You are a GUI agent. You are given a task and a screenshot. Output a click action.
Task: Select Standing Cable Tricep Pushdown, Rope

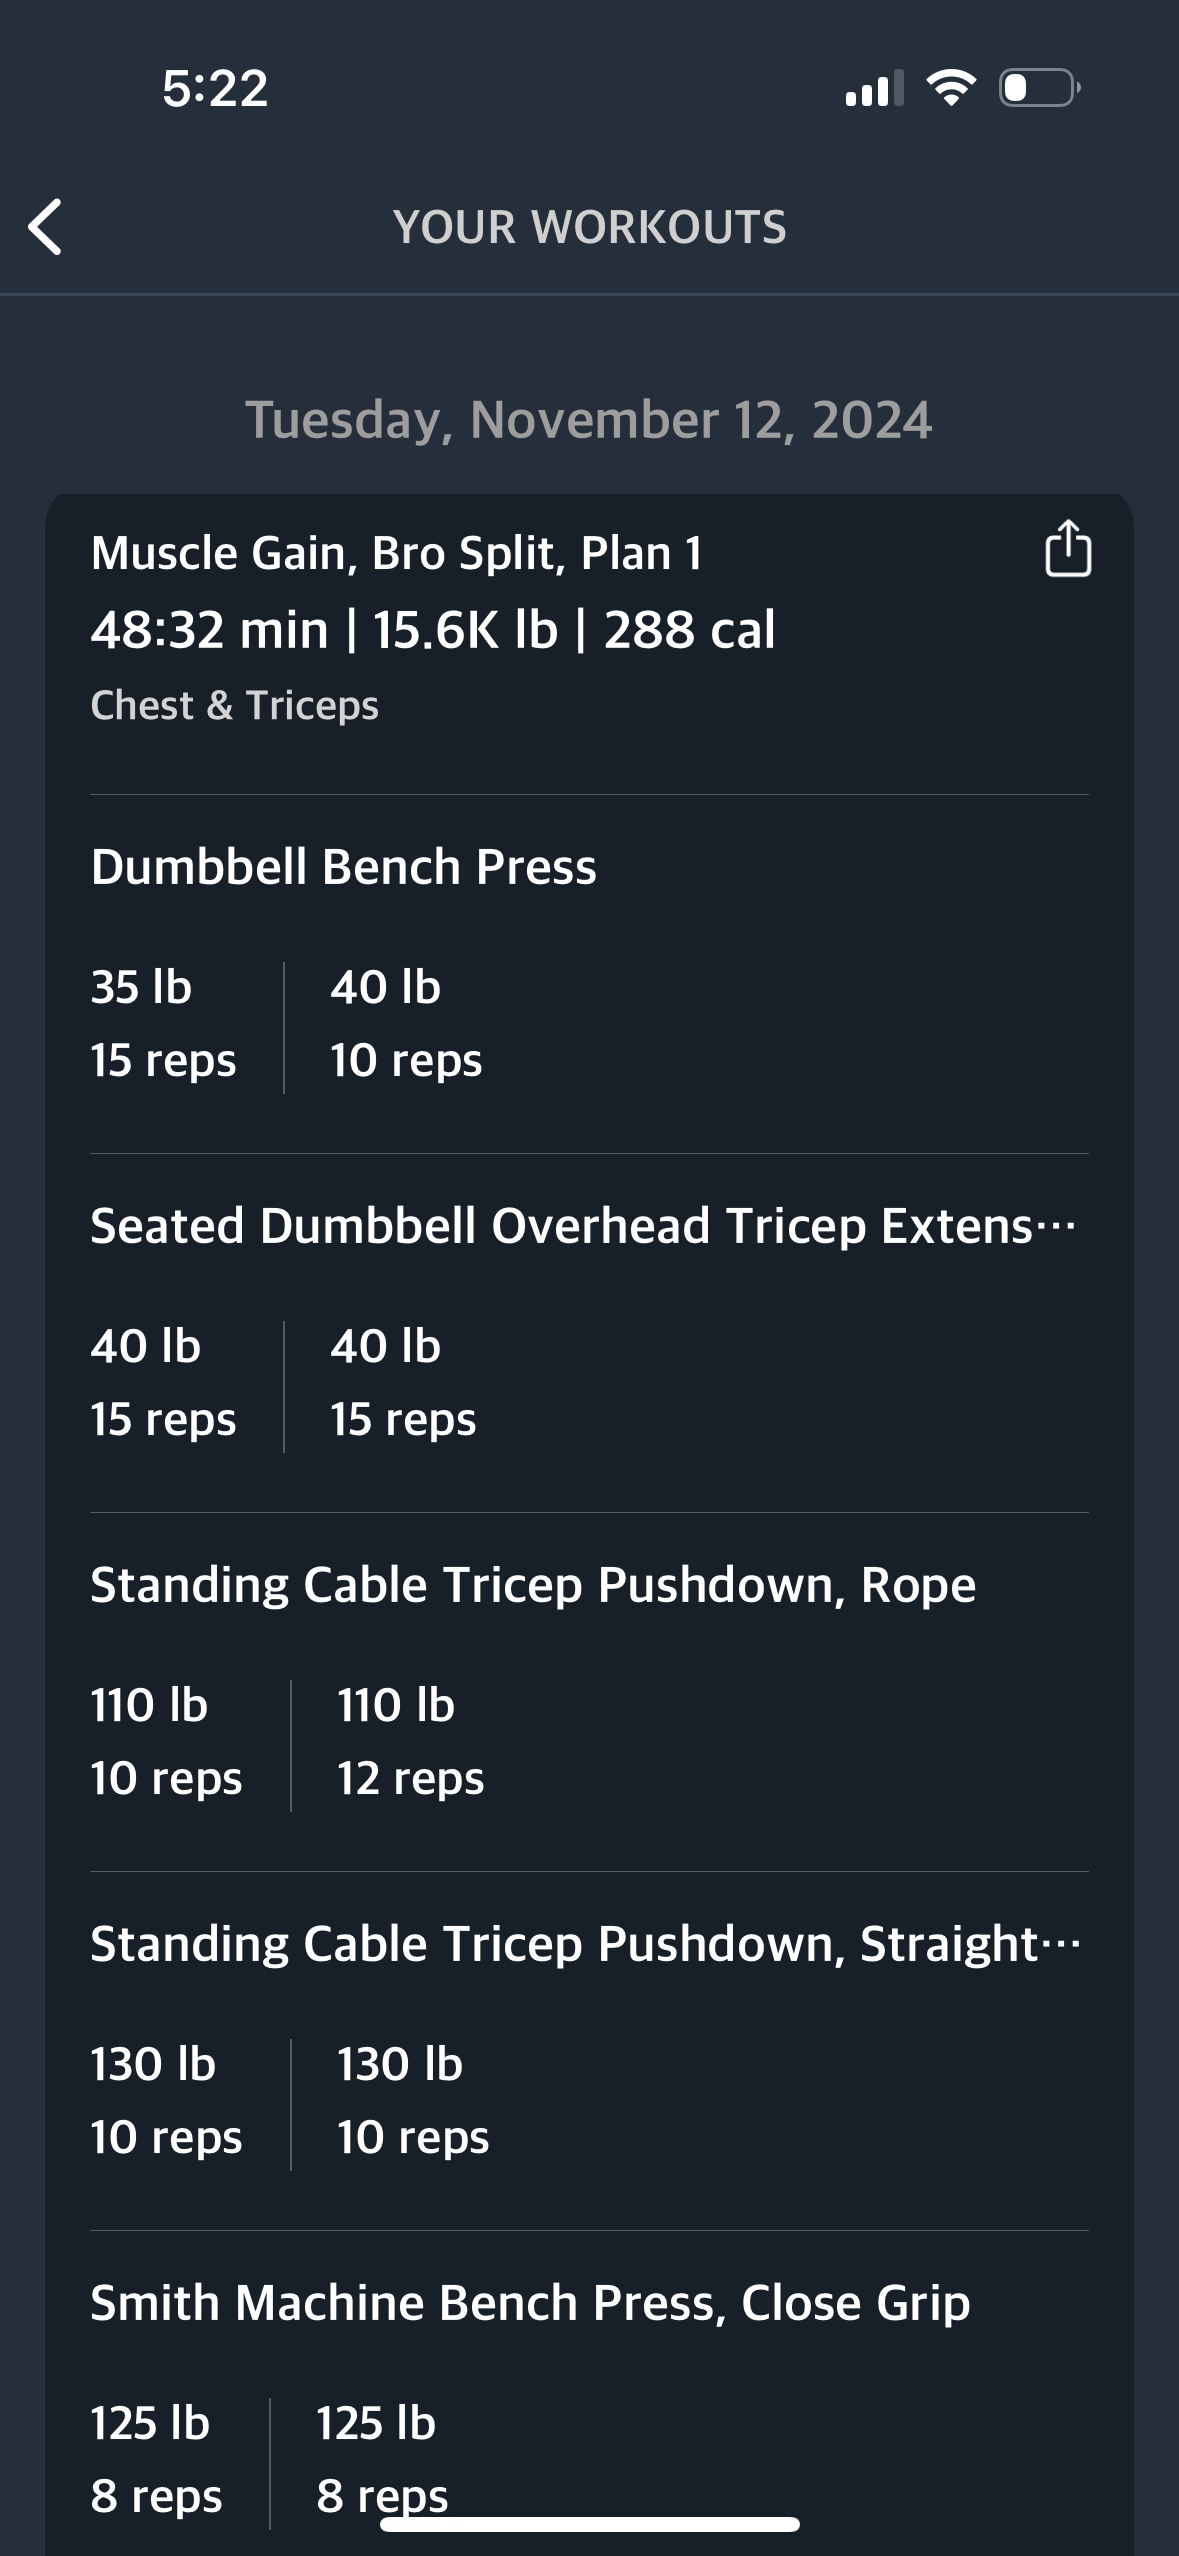coord(533,1585)
